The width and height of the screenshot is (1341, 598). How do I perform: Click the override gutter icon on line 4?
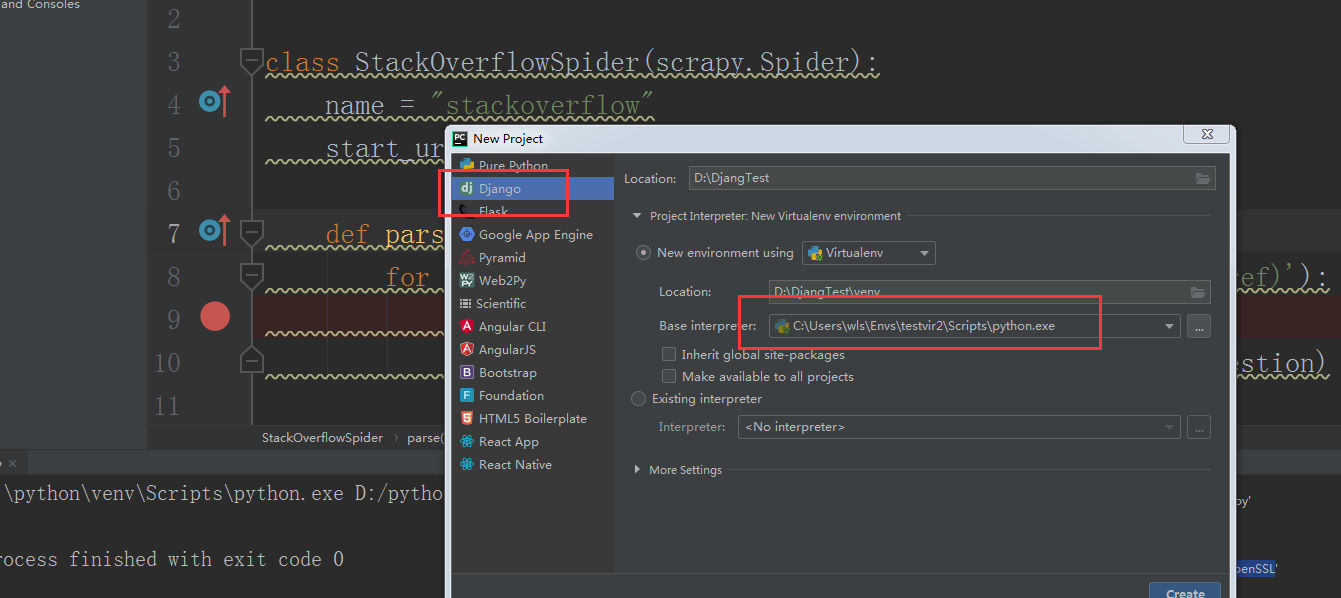[214, 101]
